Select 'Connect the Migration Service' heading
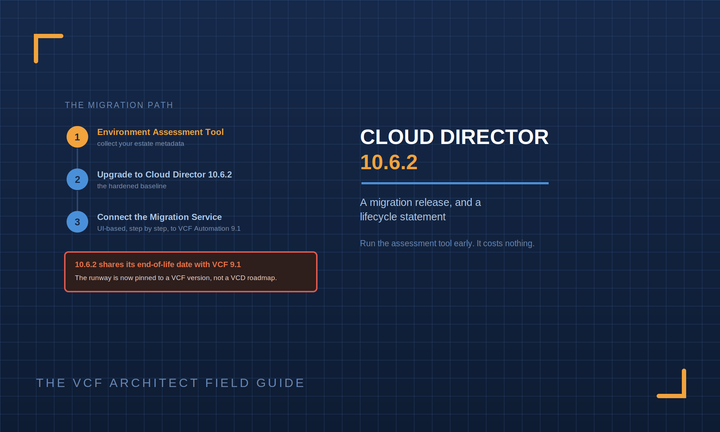720x432 pixels. 159,217
